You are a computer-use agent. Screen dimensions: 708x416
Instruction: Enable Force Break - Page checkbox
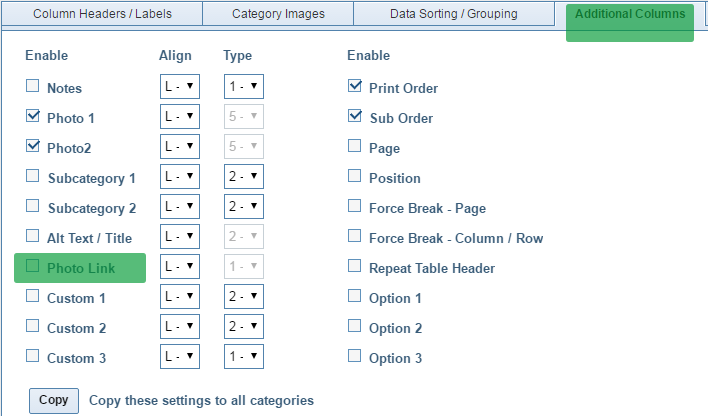[355, 207]
